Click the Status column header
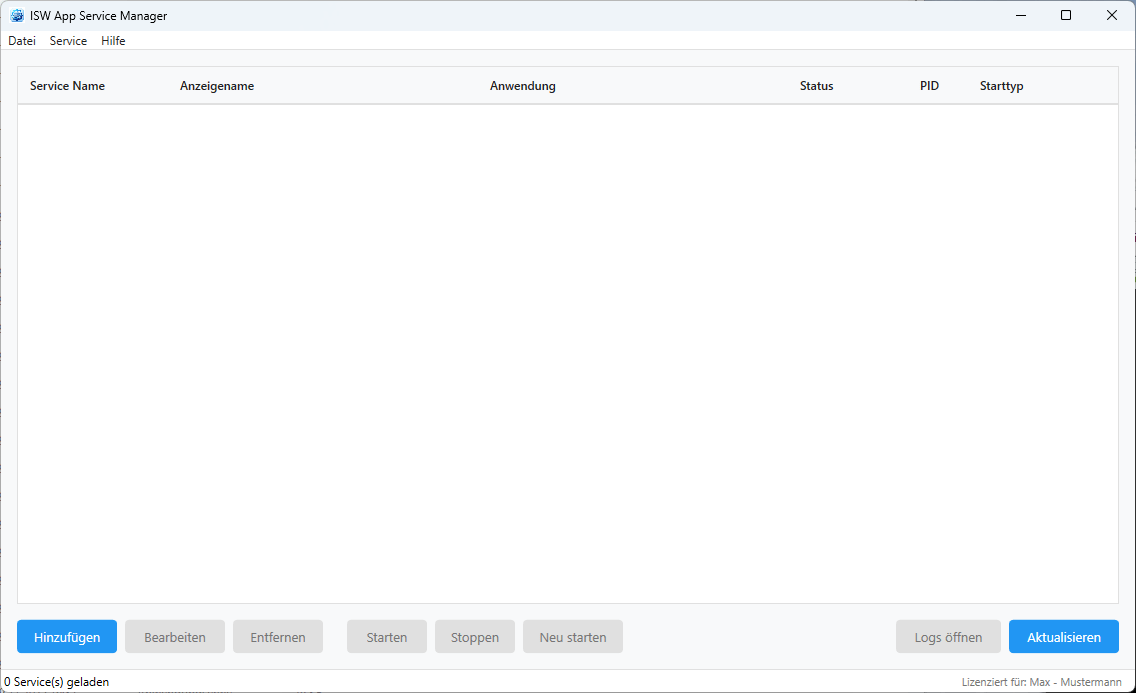 [816, 86]
